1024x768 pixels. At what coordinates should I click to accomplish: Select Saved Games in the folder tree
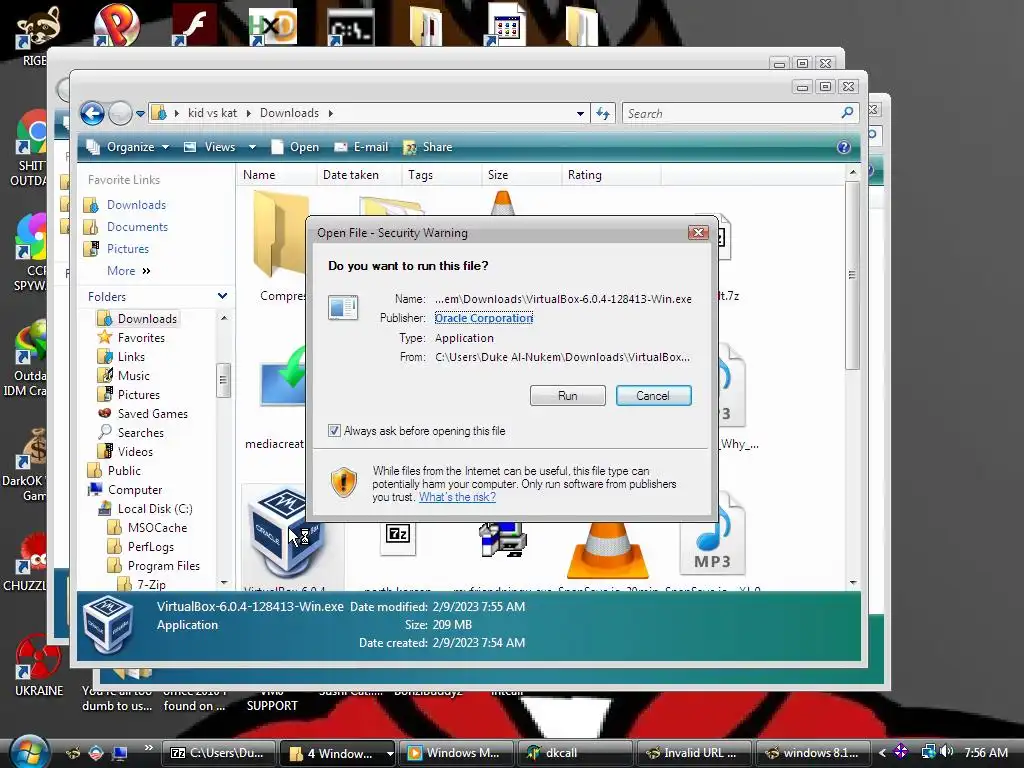[152, 413]
